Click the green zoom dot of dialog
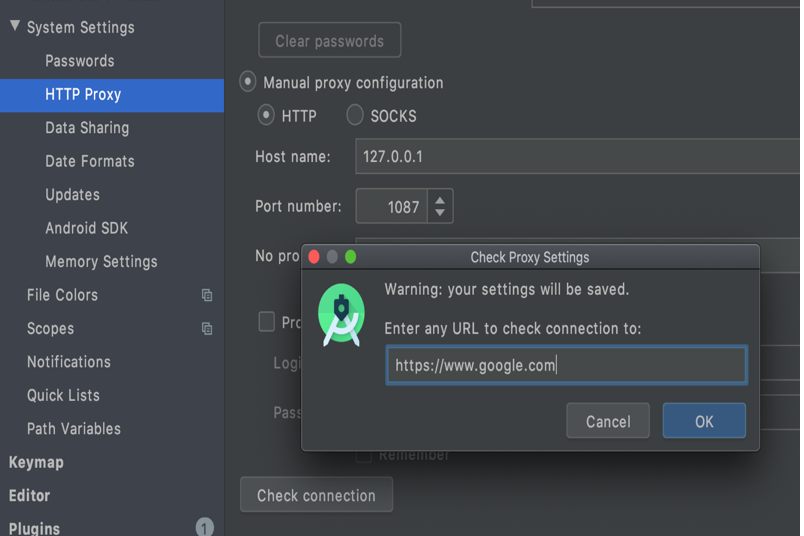Screen dimensions: 804x536 click(x=350, y=256)
